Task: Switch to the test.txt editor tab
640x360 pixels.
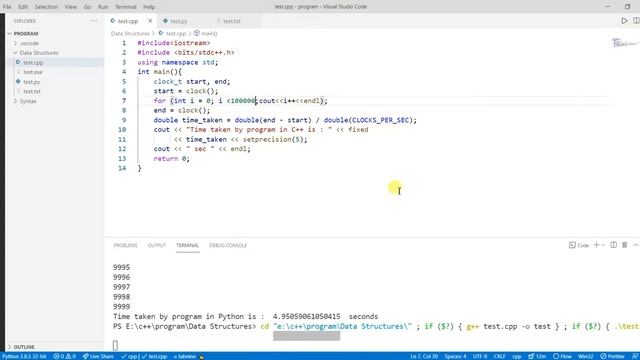Action: (231, 21)
